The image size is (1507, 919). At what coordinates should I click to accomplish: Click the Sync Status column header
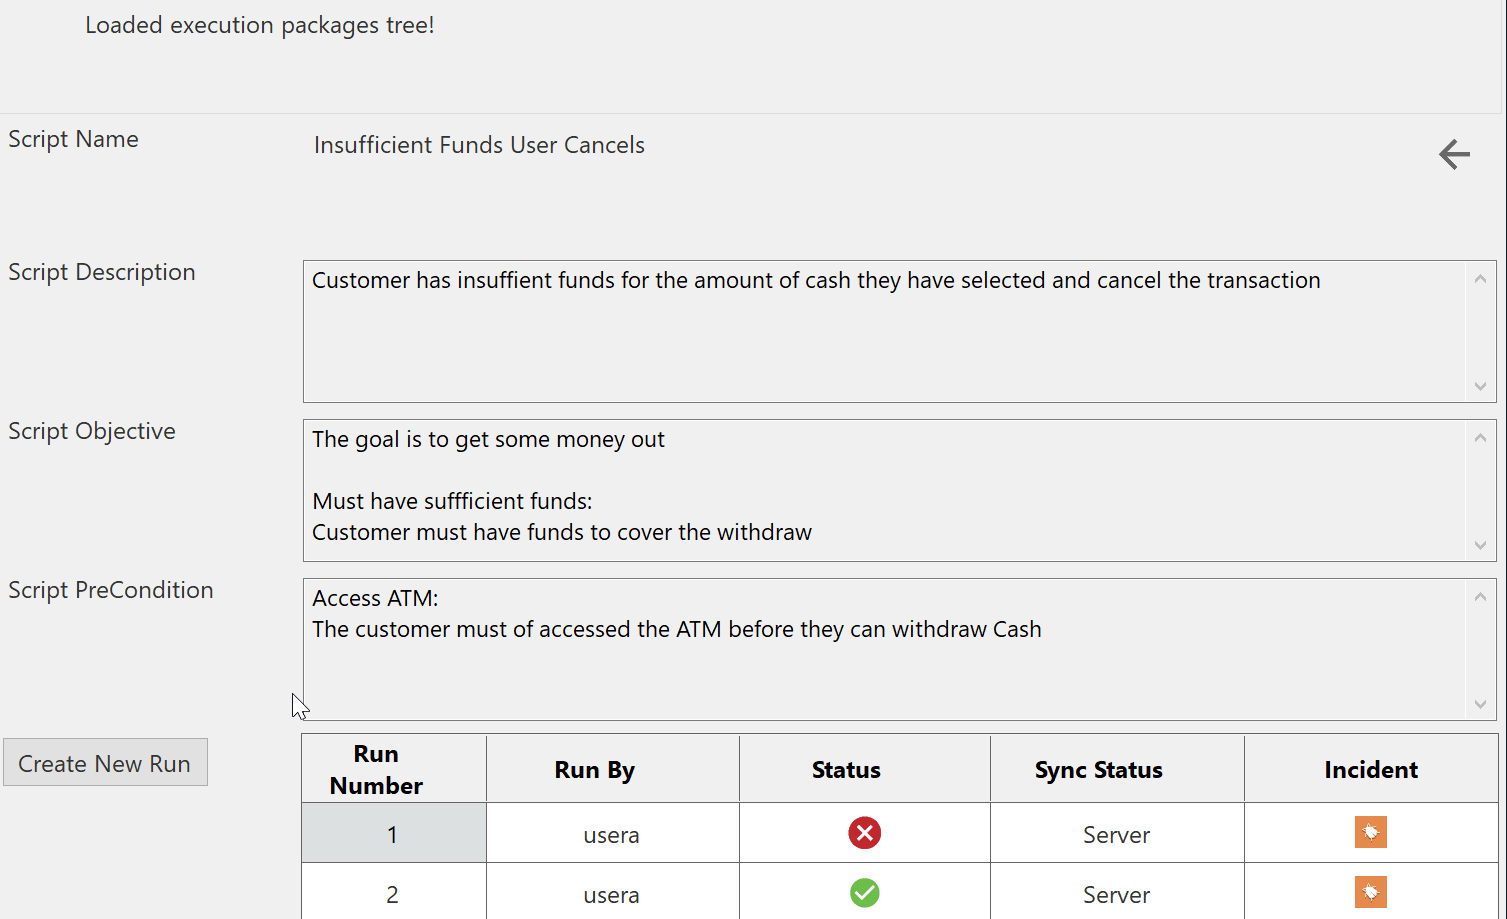1098,770
